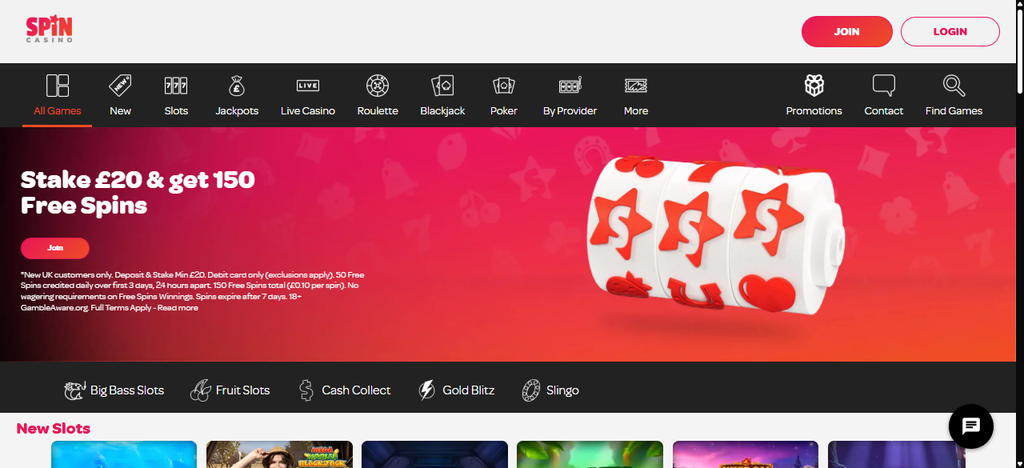Click the New Slots heading
Viewport: 1024px width, 468px height.
pyautogui.click(x=54, y=428)
